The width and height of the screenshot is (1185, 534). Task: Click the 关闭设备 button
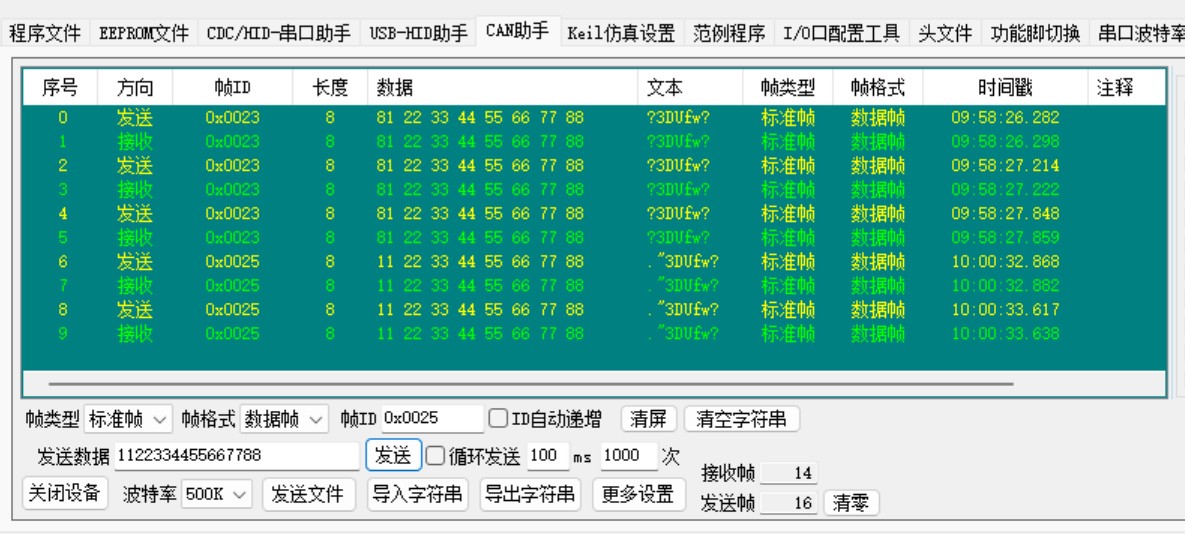coord(66,493)
